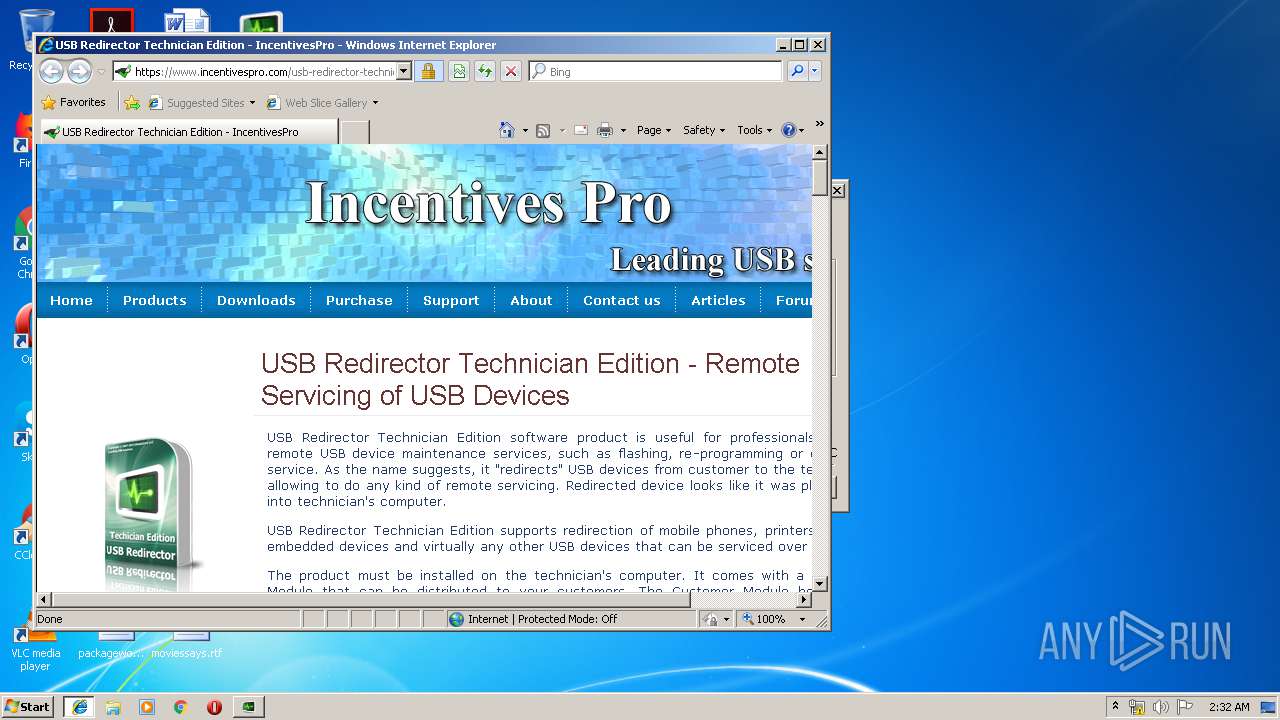The height and width of the screenshot is (720, 1280).
Task: Add page to Favorites bar icon
Action: (131, 102)
